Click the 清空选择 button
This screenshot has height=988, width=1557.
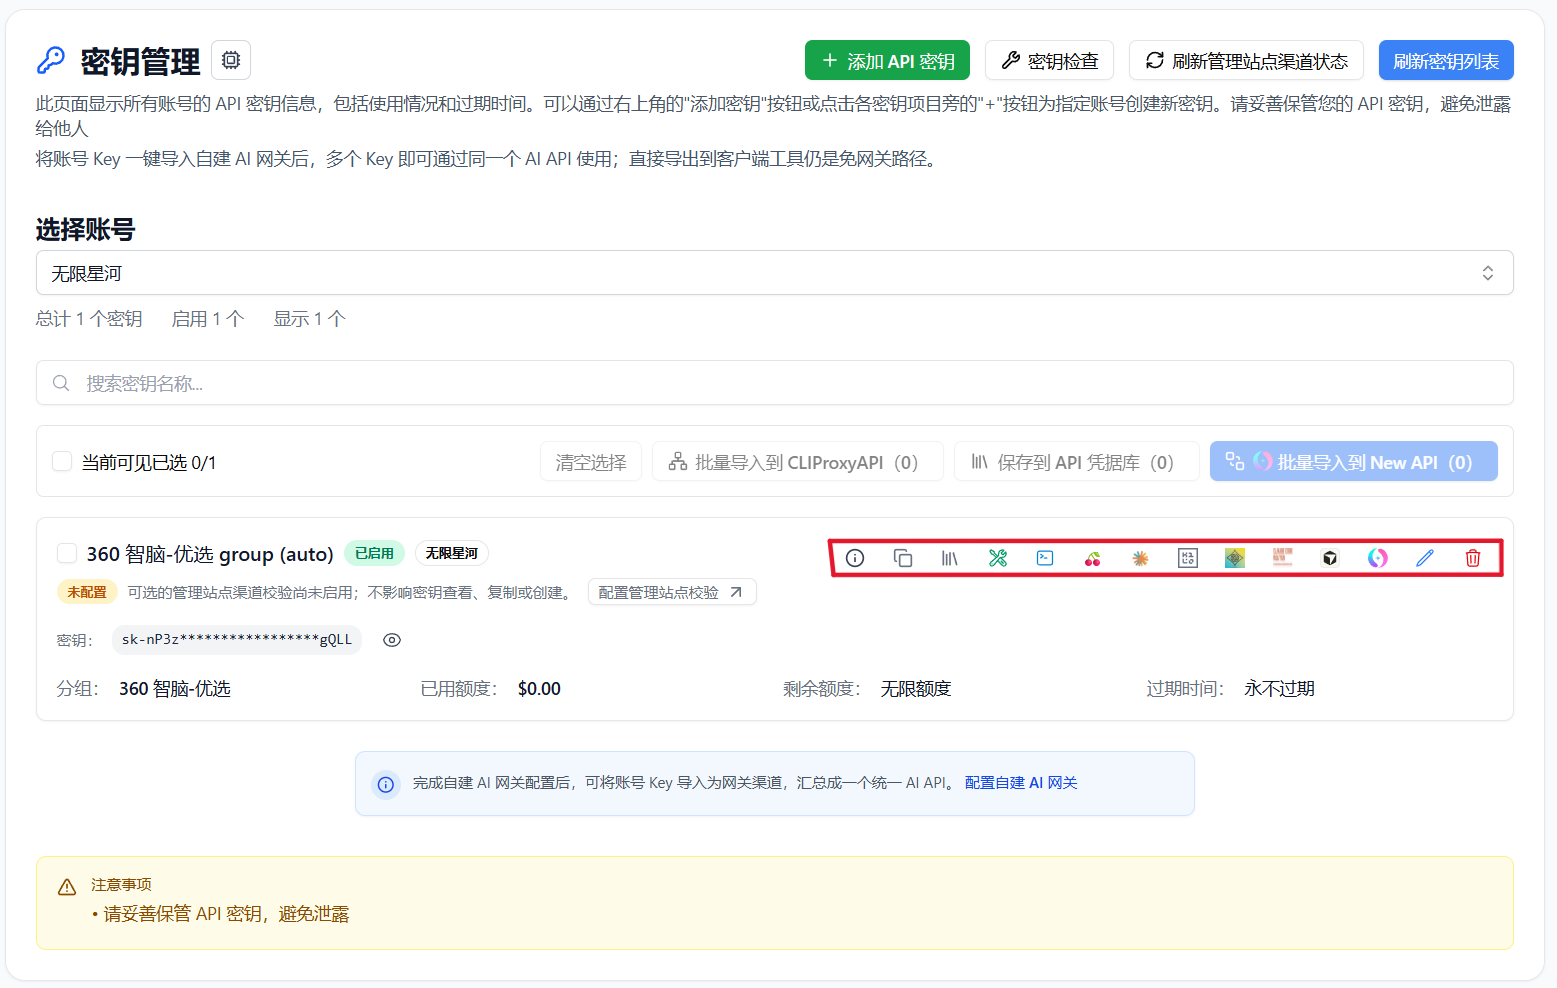click(591, 462)
